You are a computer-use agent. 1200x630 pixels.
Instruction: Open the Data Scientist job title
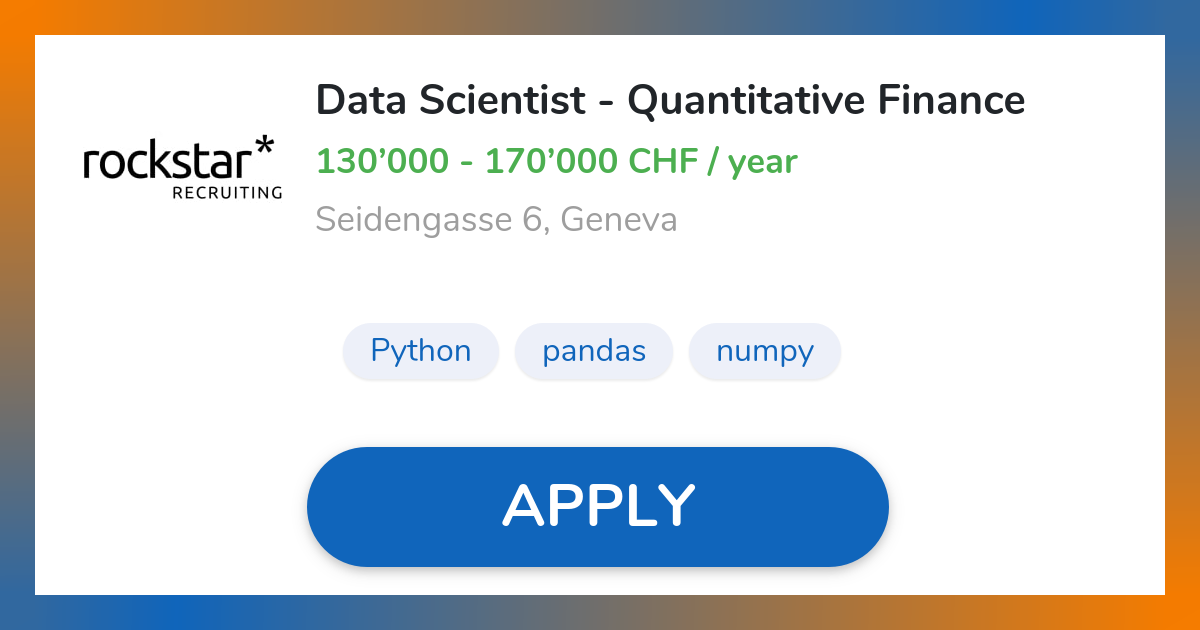(670, 100)
